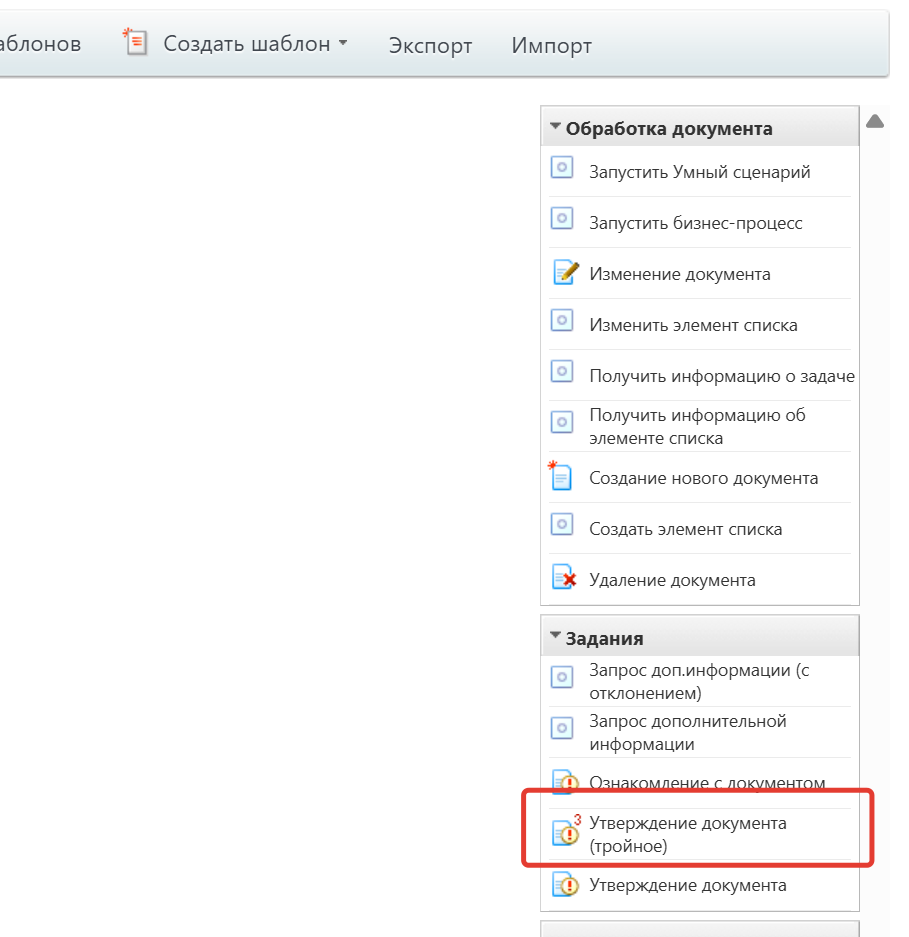Screen dimensions: 909x937
Task: Click the Создать элемент списка icon
Action: [562, 525]
